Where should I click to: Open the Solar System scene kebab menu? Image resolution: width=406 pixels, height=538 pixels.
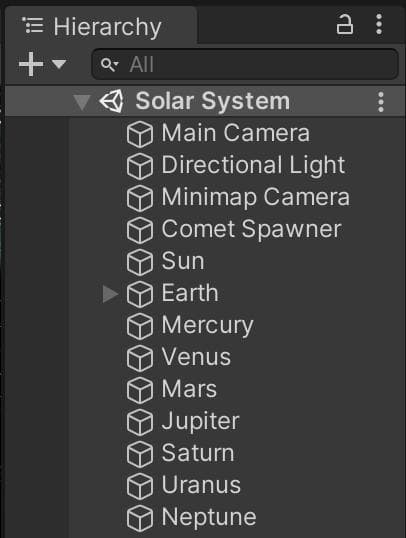[x=381, y=102]
